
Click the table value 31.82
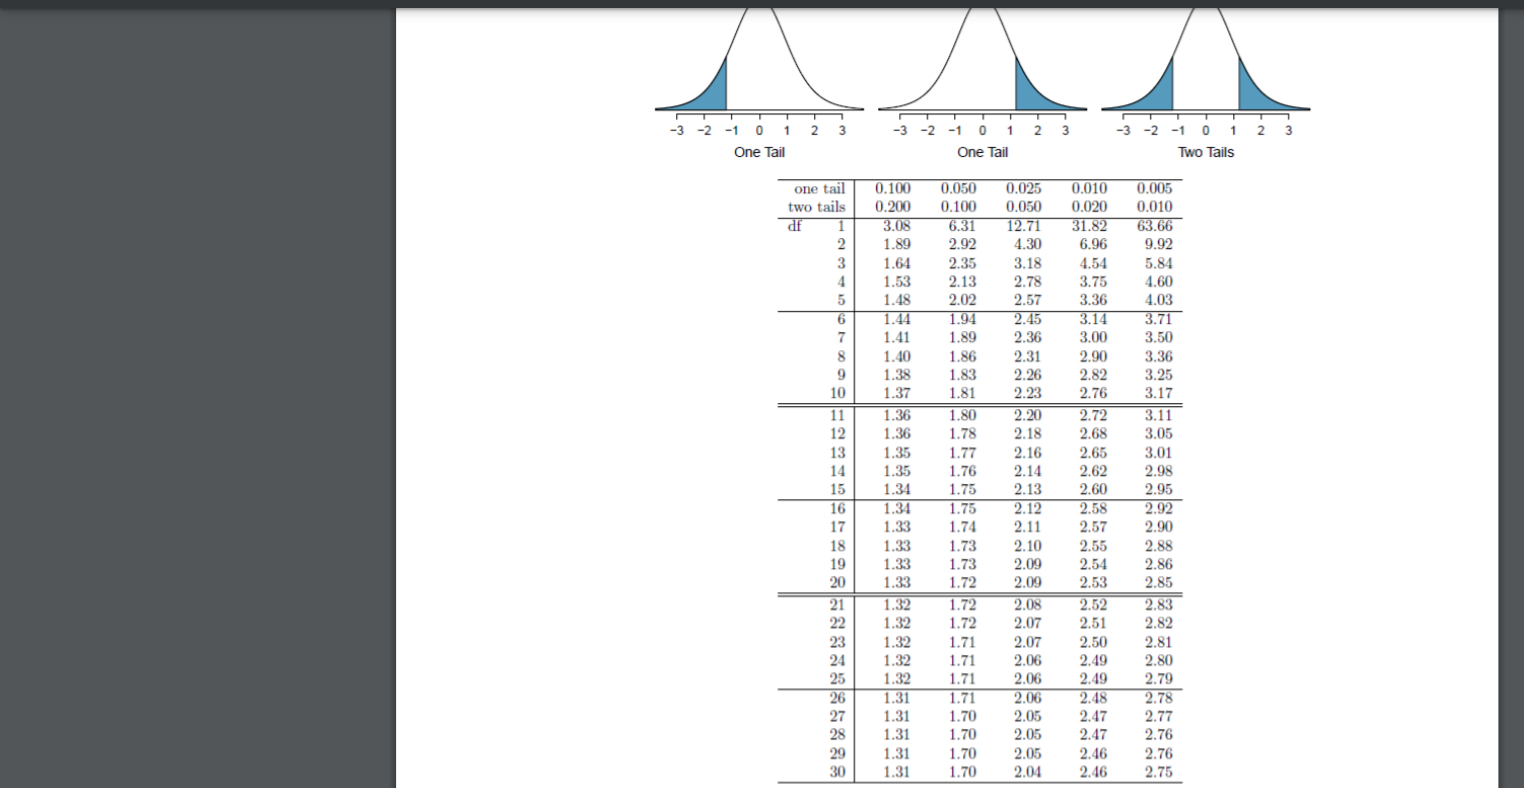coord(1089,226)
